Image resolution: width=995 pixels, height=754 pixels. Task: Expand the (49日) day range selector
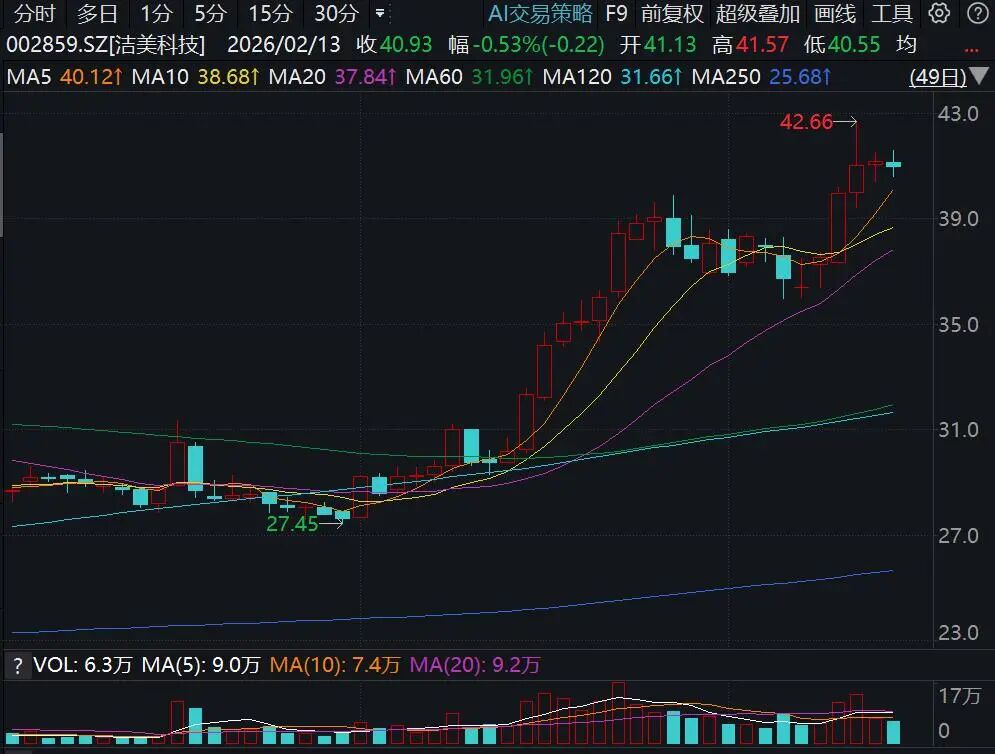938,78
